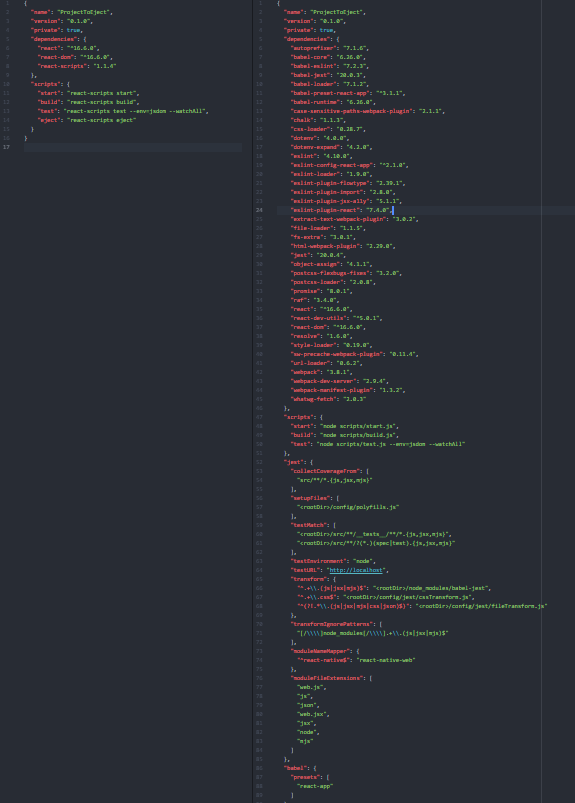
Task: Click the "testEnvironment" key
Action: [319, 561]
